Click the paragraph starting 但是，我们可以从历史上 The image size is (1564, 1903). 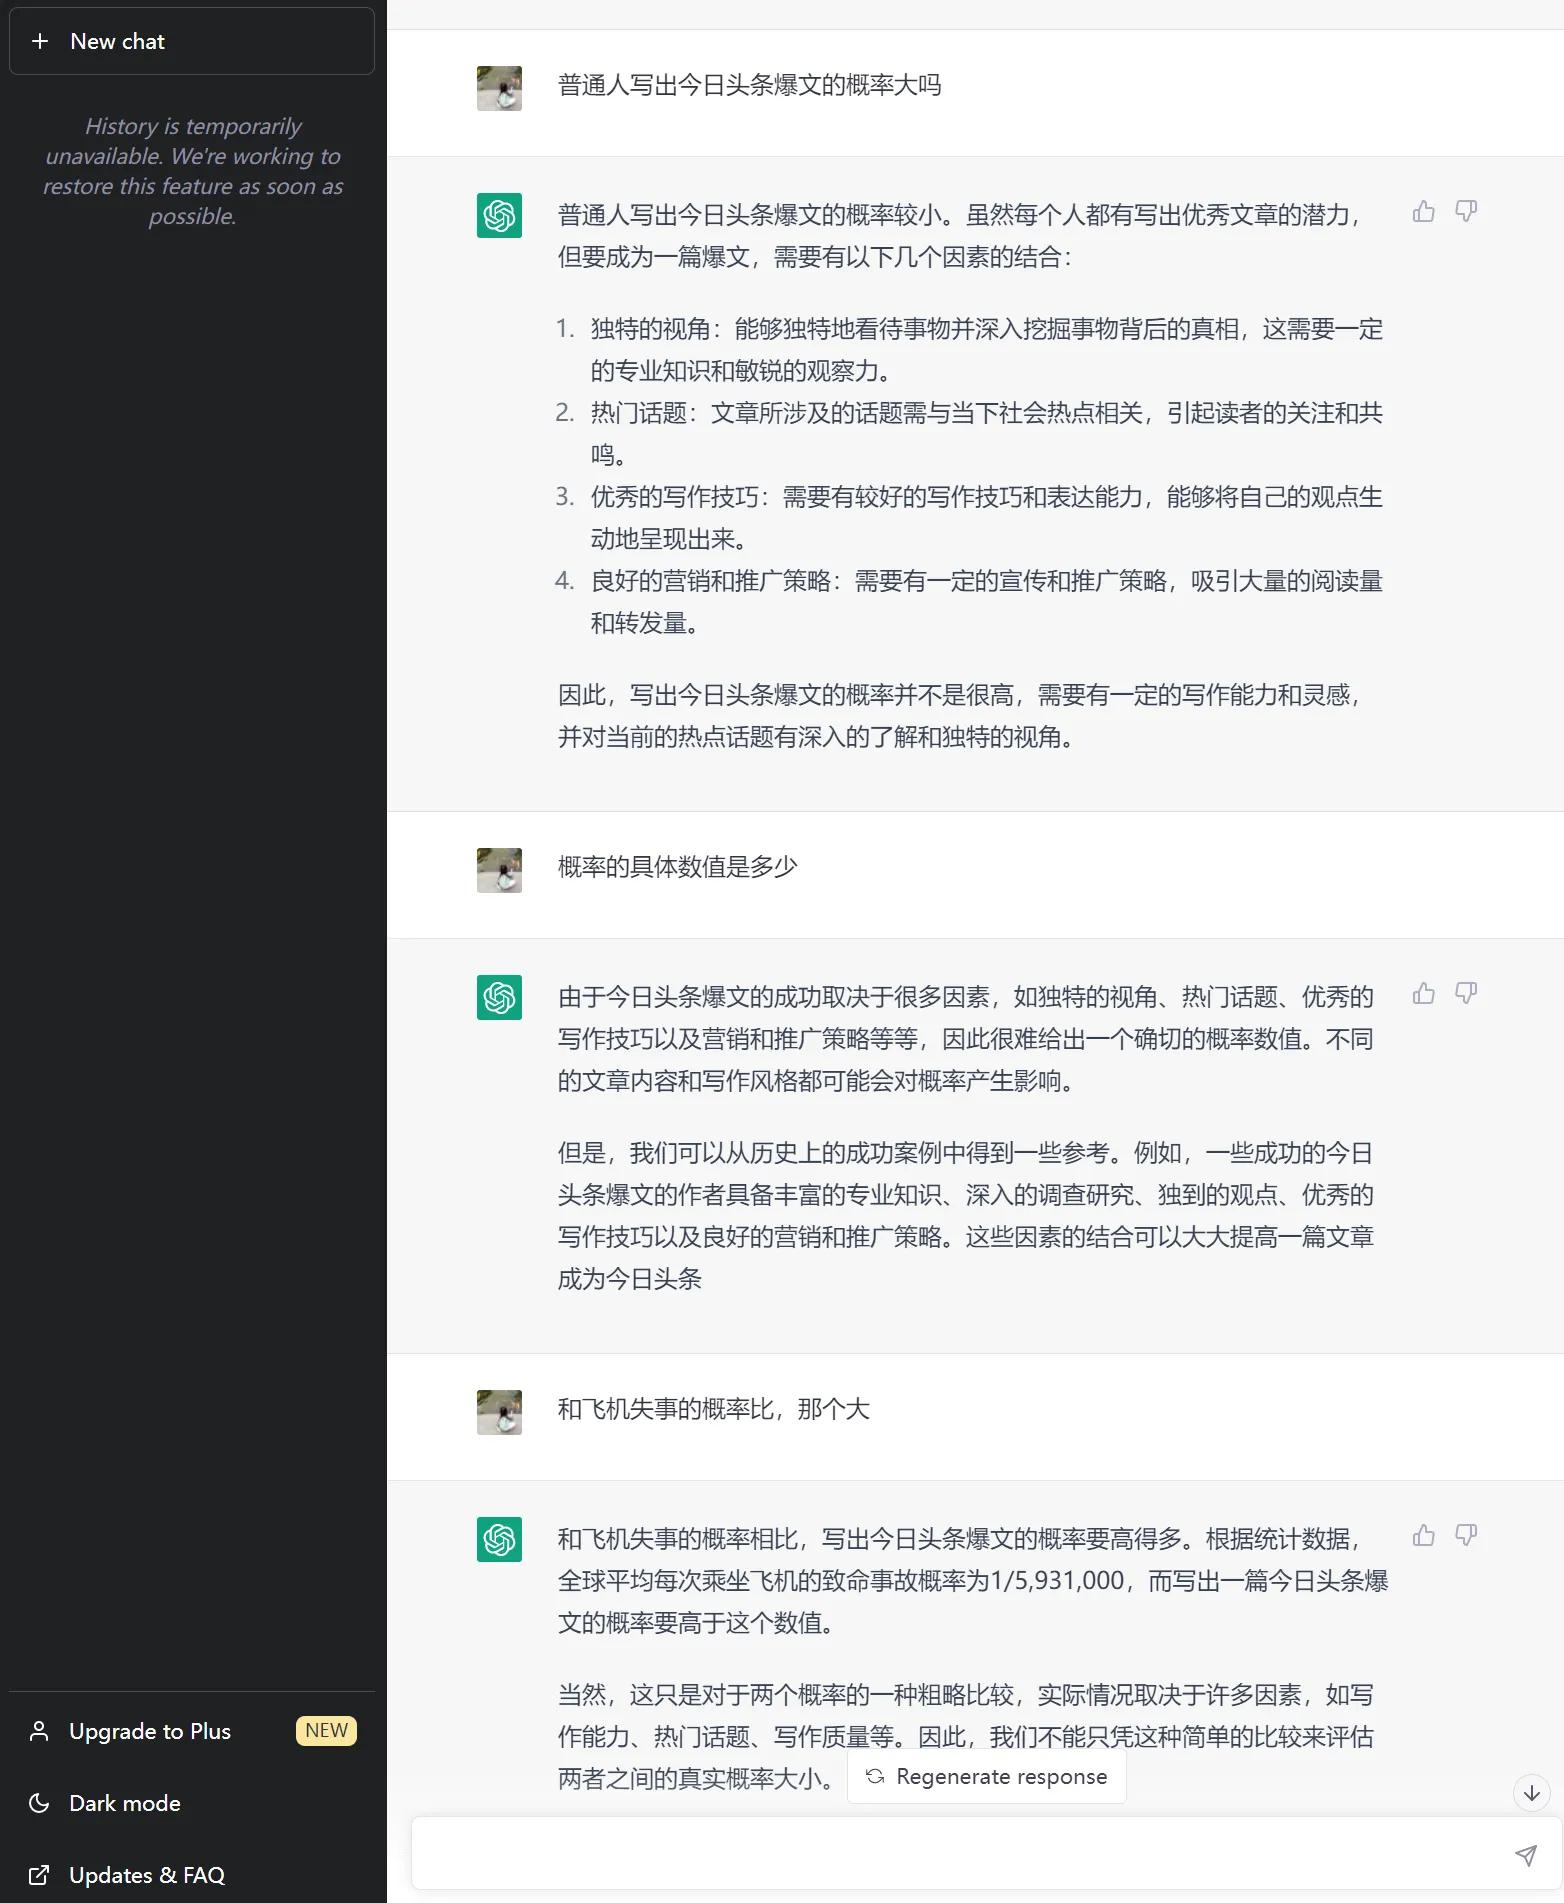[966, 1216]
